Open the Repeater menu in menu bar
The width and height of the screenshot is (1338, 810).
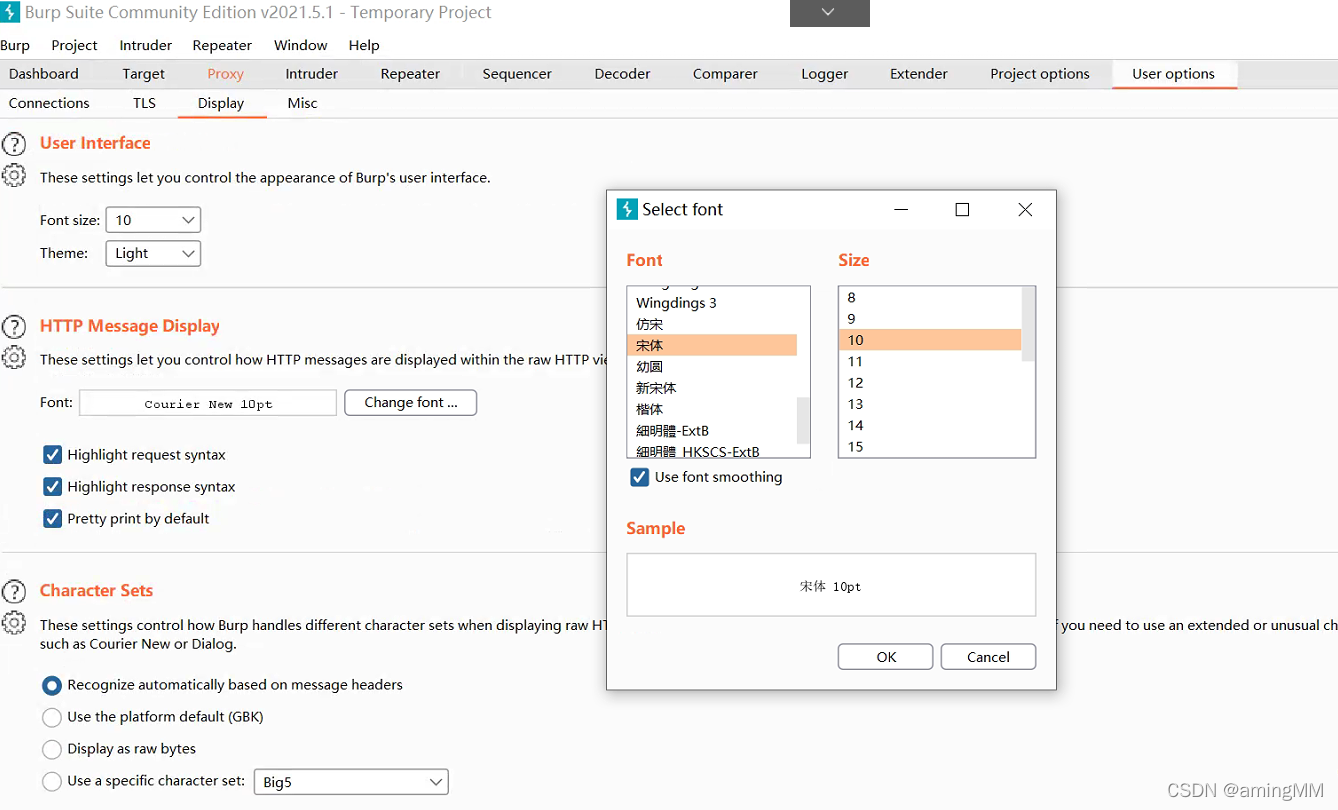tap(222, 45)
